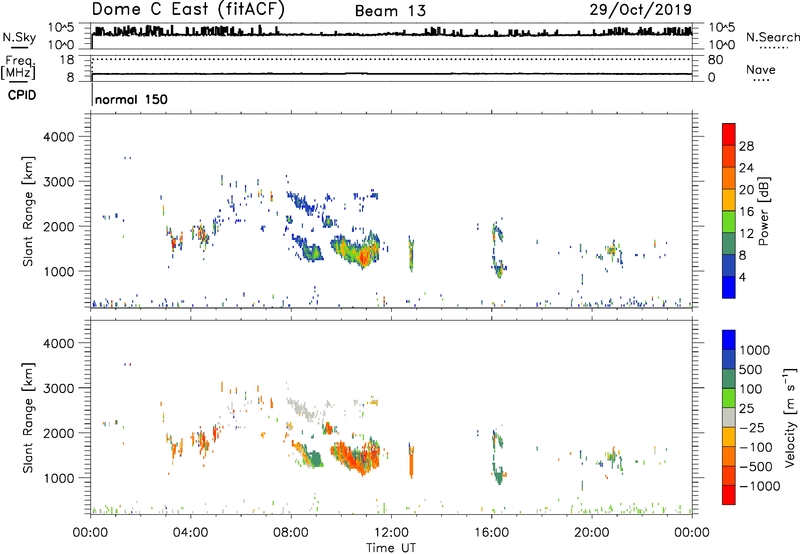
Task: Click the '80' tick on Nave axis
Action: (715, 60)
